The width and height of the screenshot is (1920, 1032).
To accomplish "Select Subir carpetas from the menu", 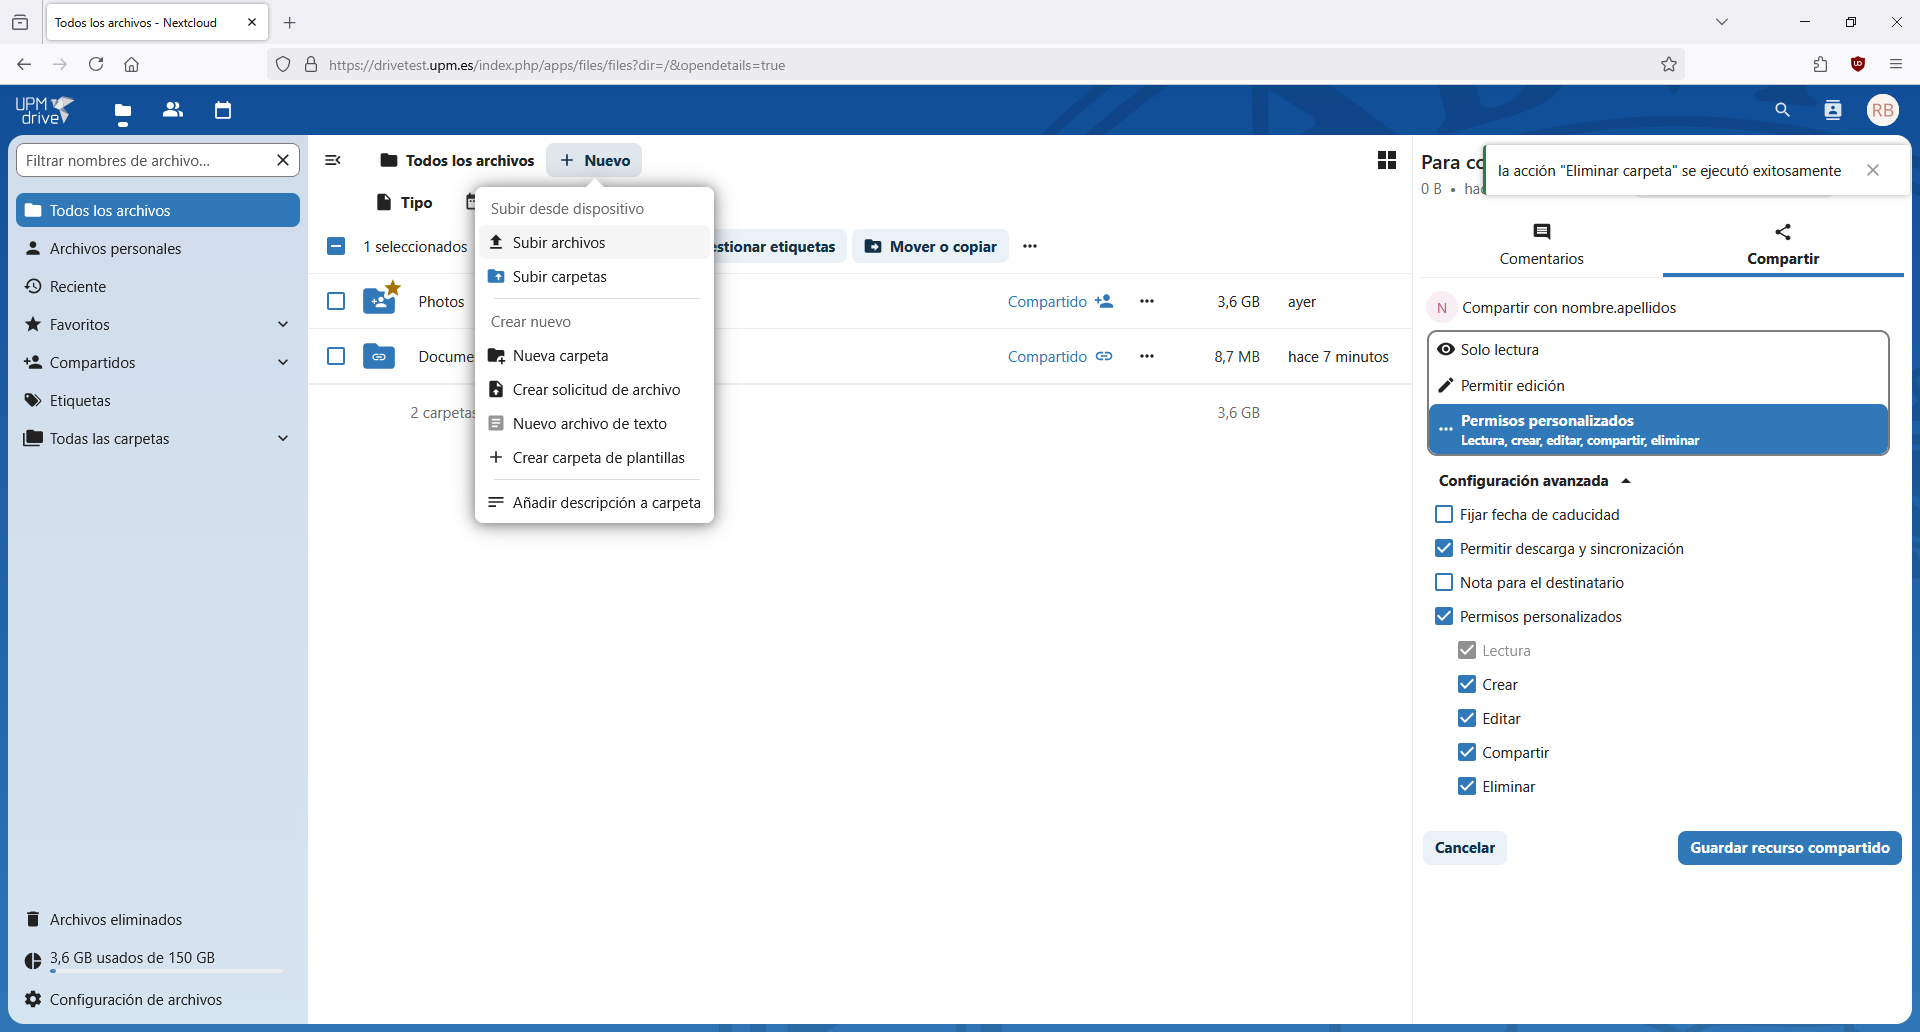I will pyautogui.click(x=594, y=276).
